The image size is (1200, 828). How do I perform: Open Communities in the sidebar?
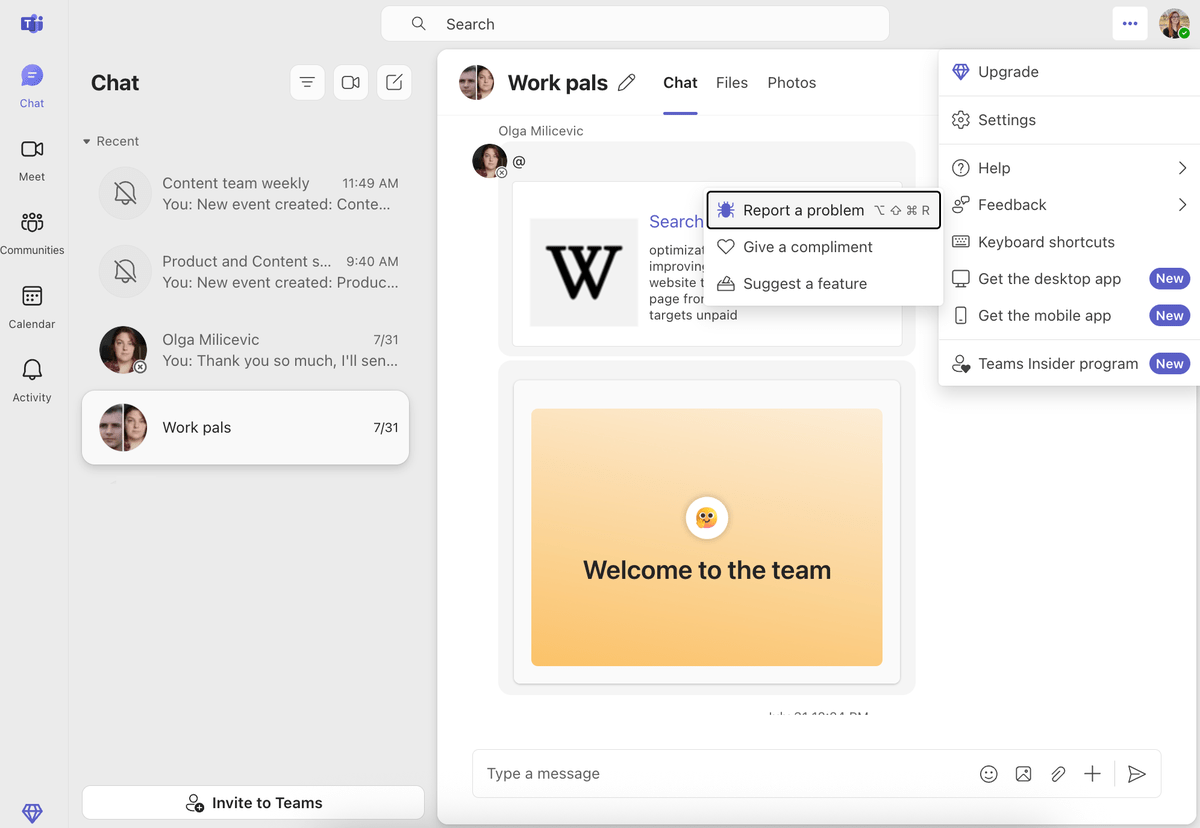(31, 232)
